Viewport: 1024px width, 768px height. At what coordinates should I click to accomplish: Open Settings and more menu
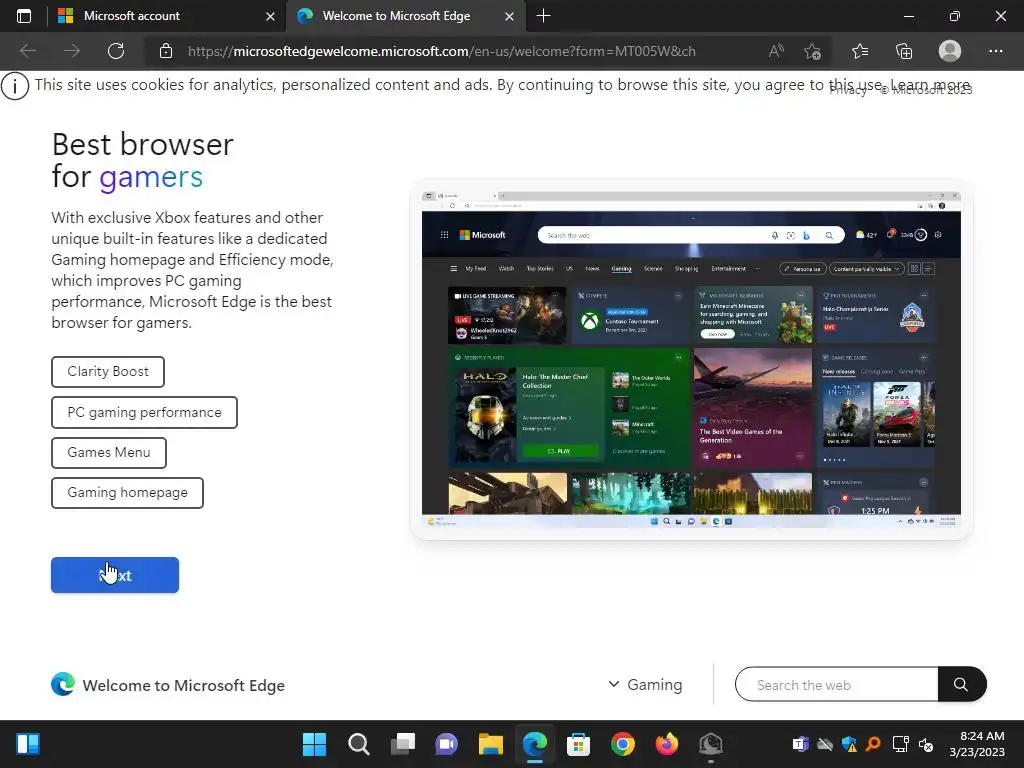click(x=995, y=51)
